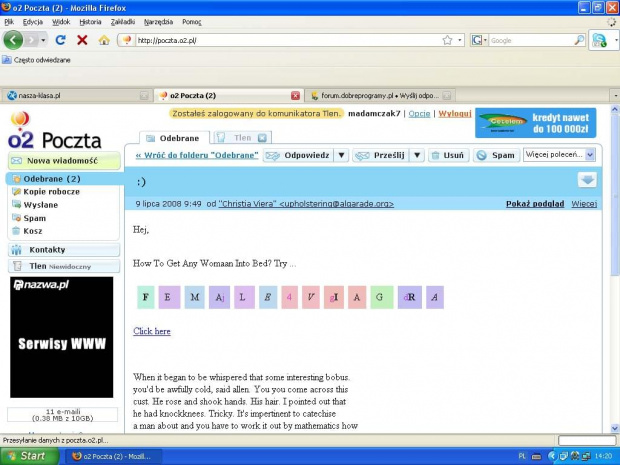Stop loading with the red X icon

(x=82, y=40)
